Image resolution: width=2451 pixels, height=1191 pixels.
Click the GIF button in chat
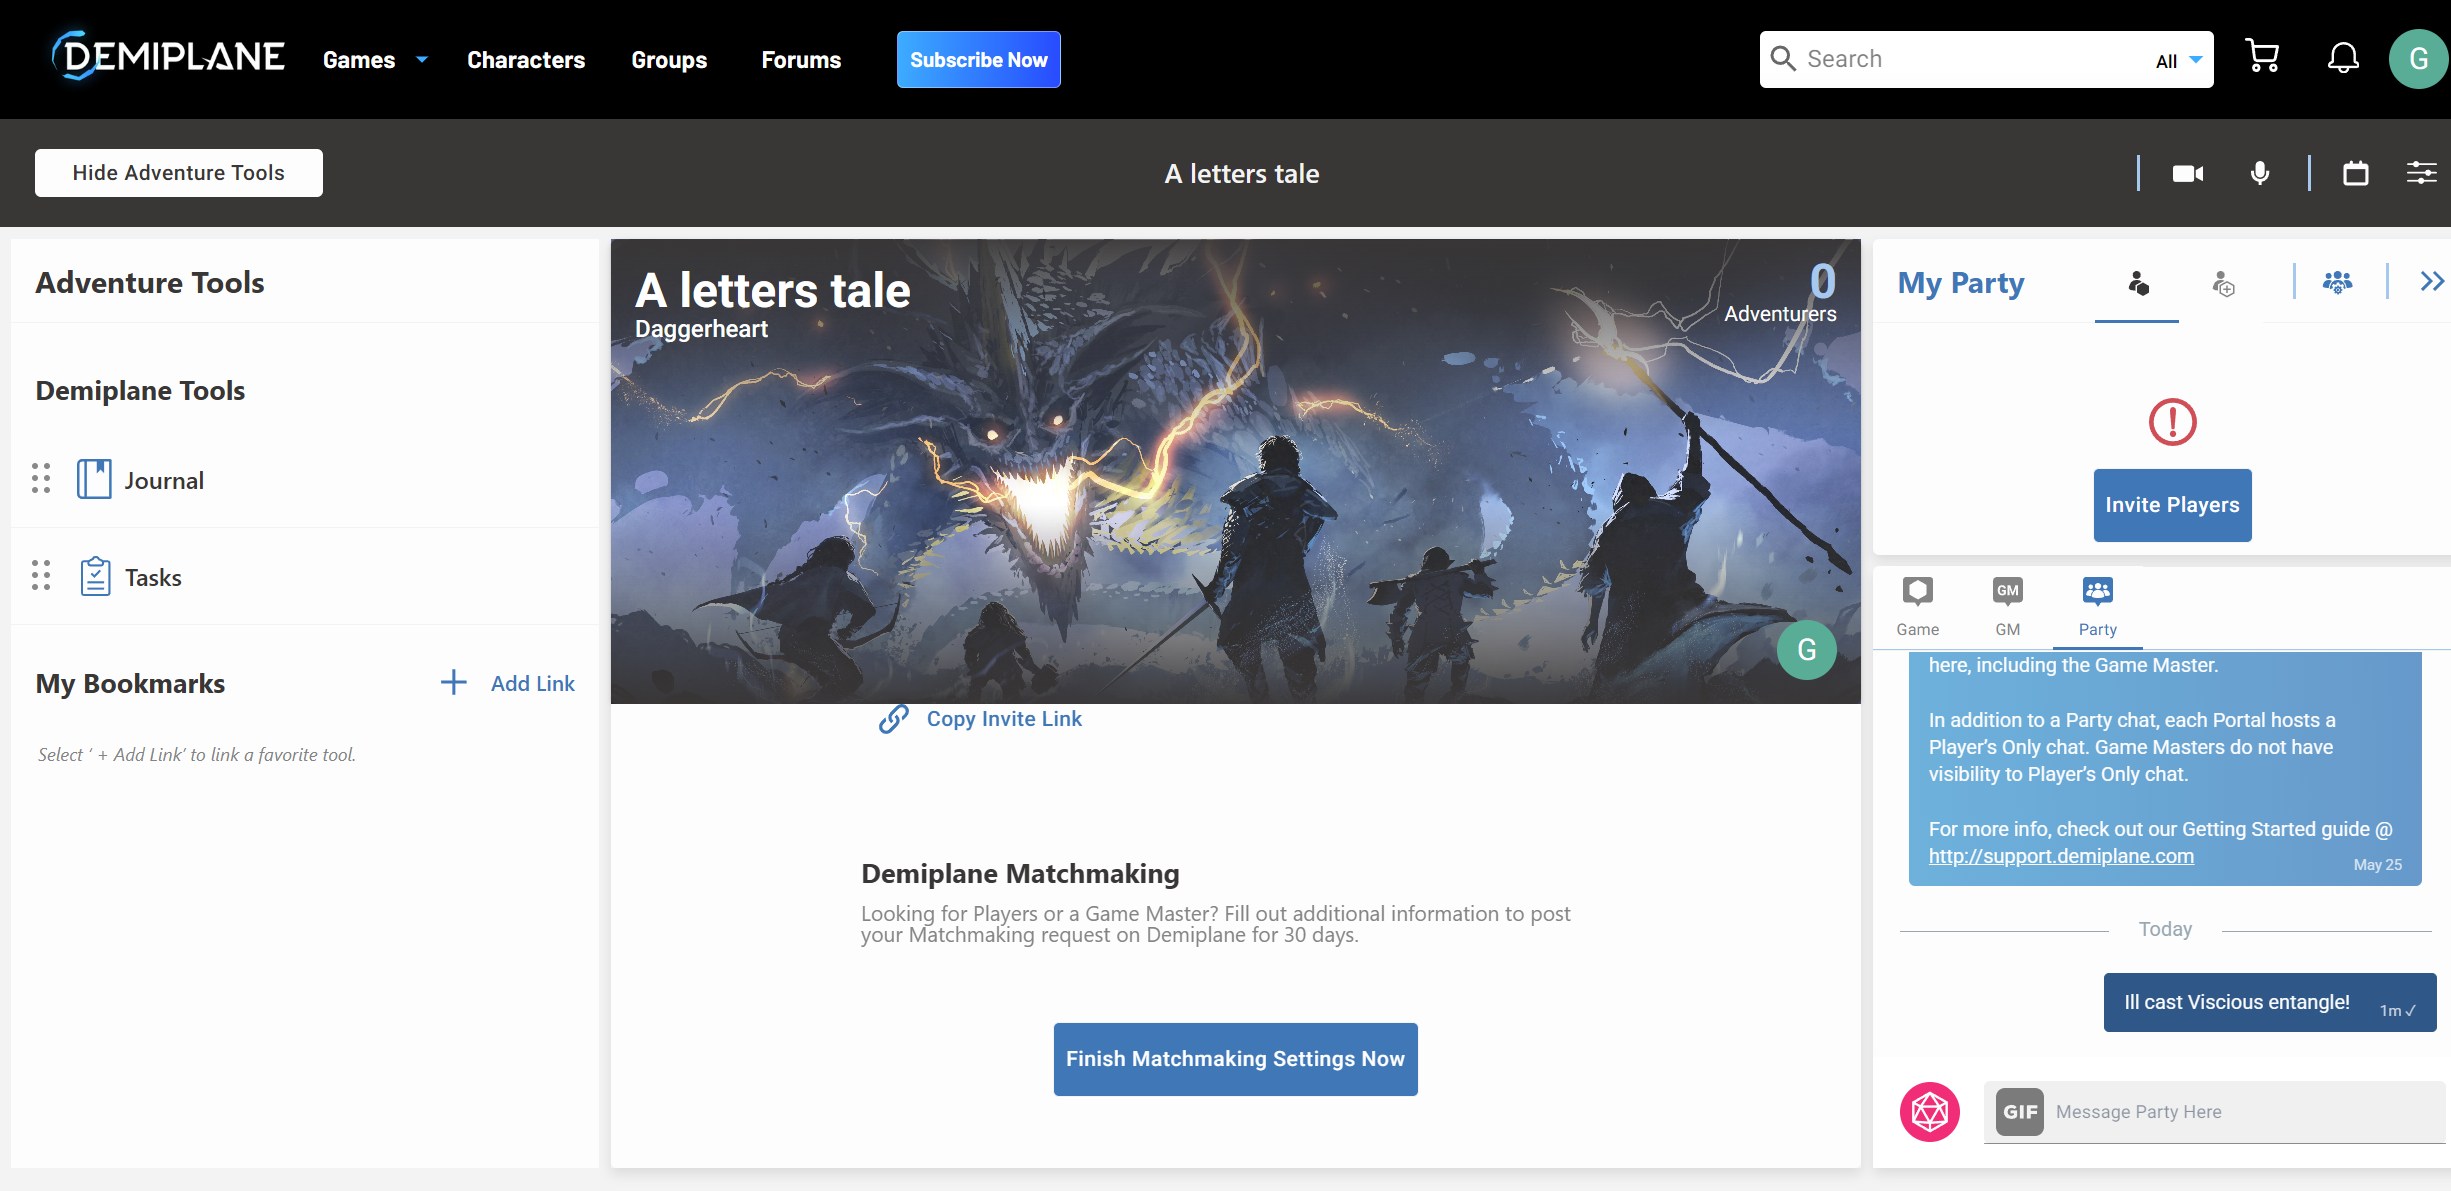(2019, 1111)
